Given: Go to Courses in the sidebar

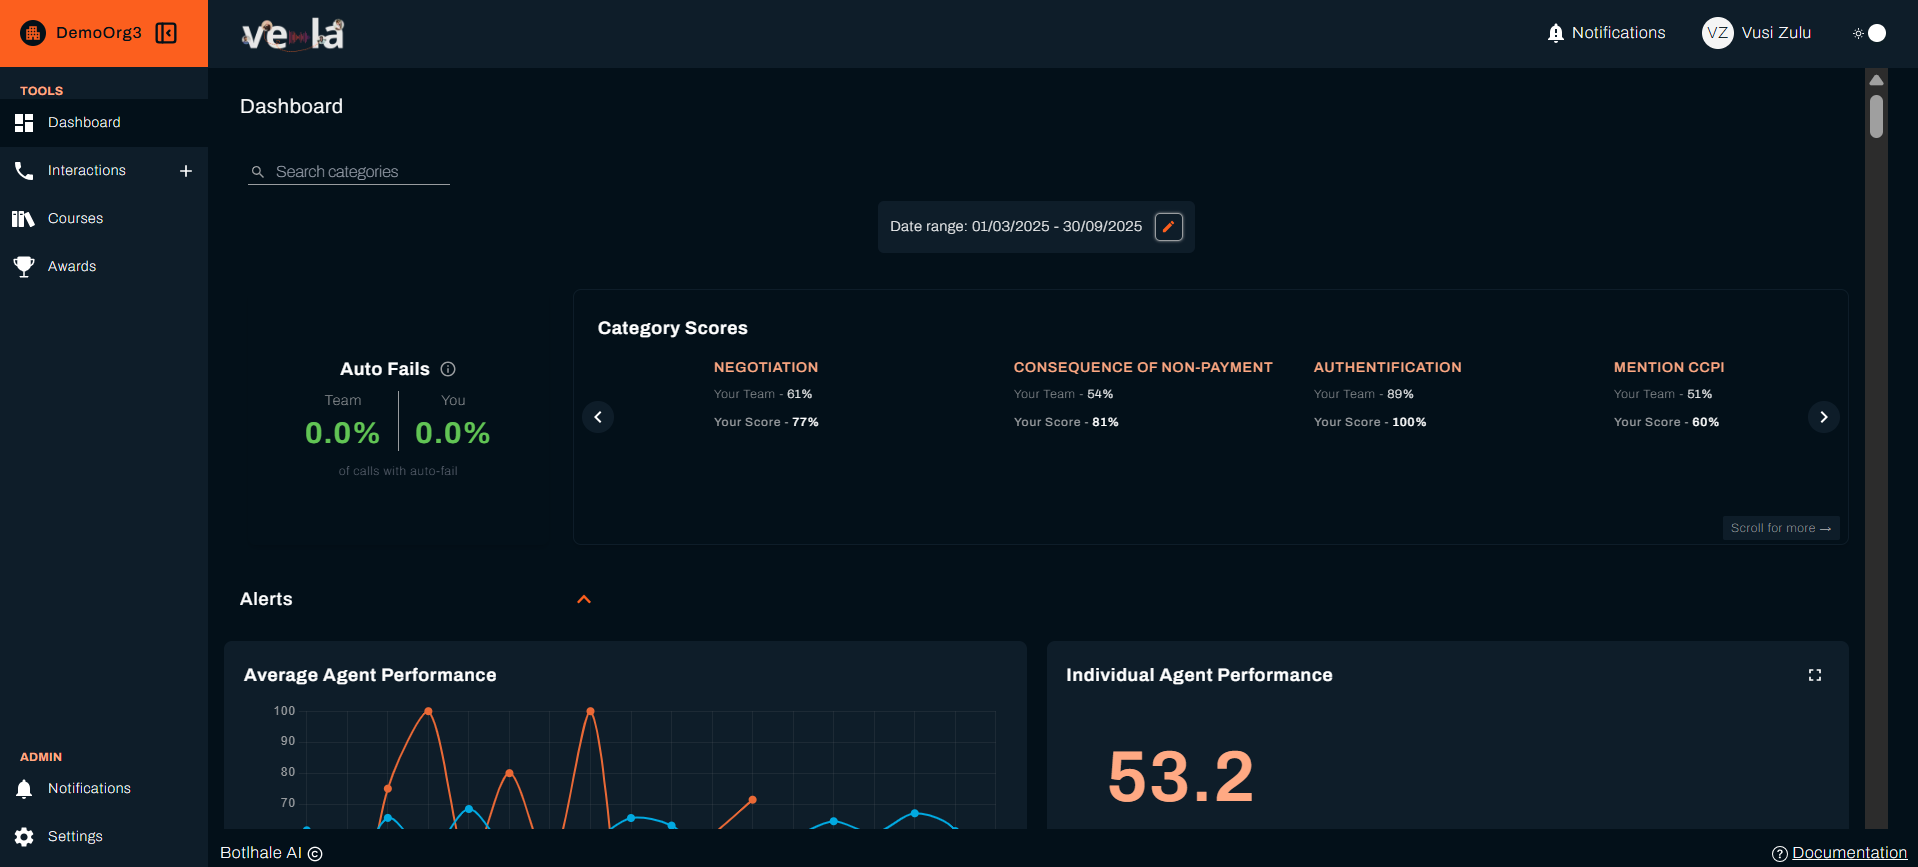Looking at the screenshot, I should 75,219.
